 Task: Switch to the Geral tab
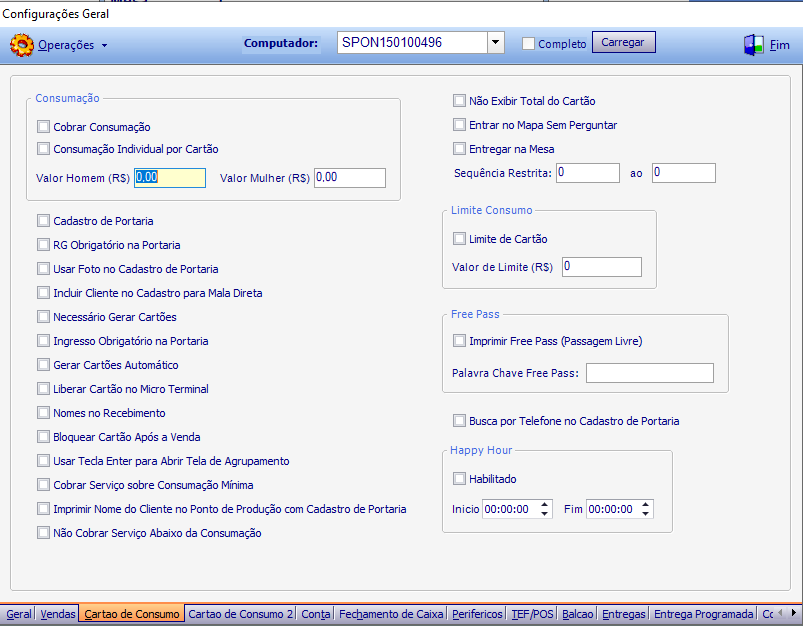tap(18, 614)
